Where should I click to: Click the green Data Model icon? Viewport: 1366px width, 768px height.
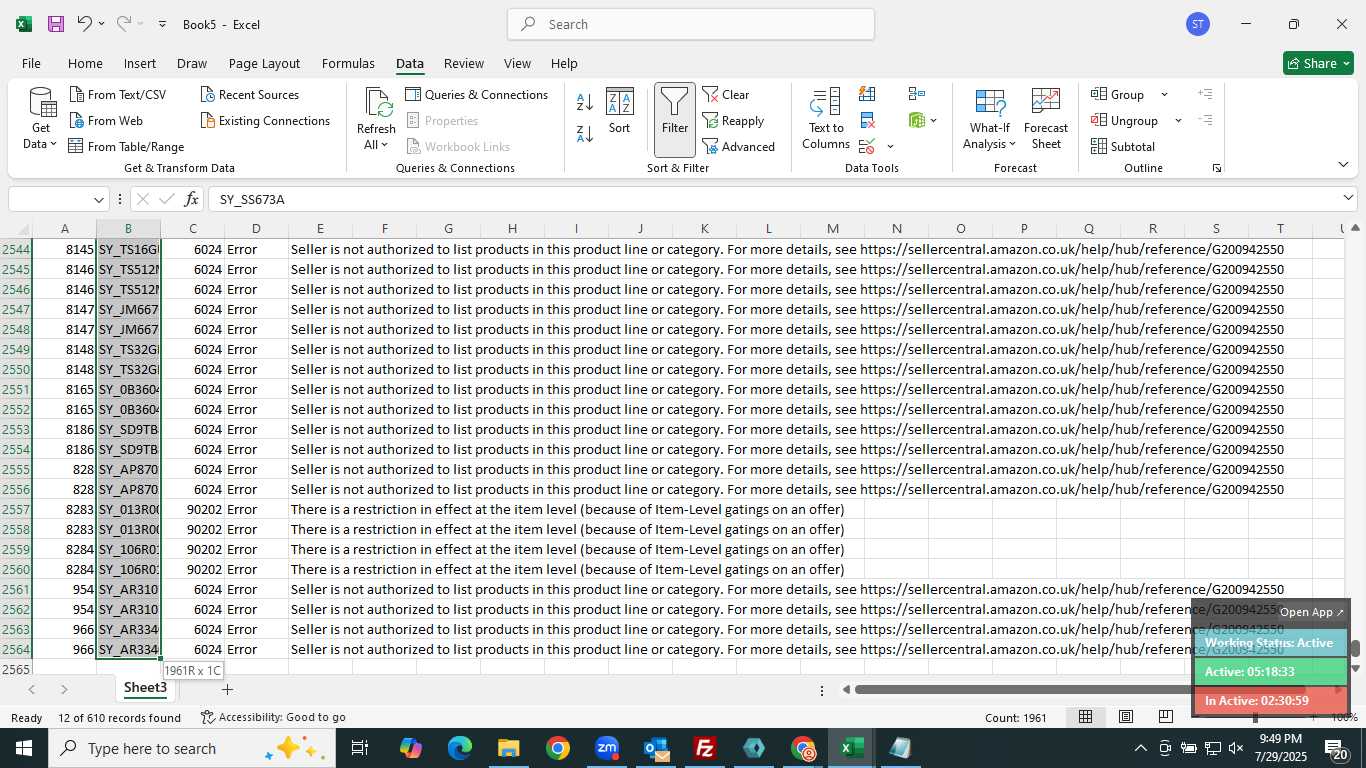coord(917,120)
